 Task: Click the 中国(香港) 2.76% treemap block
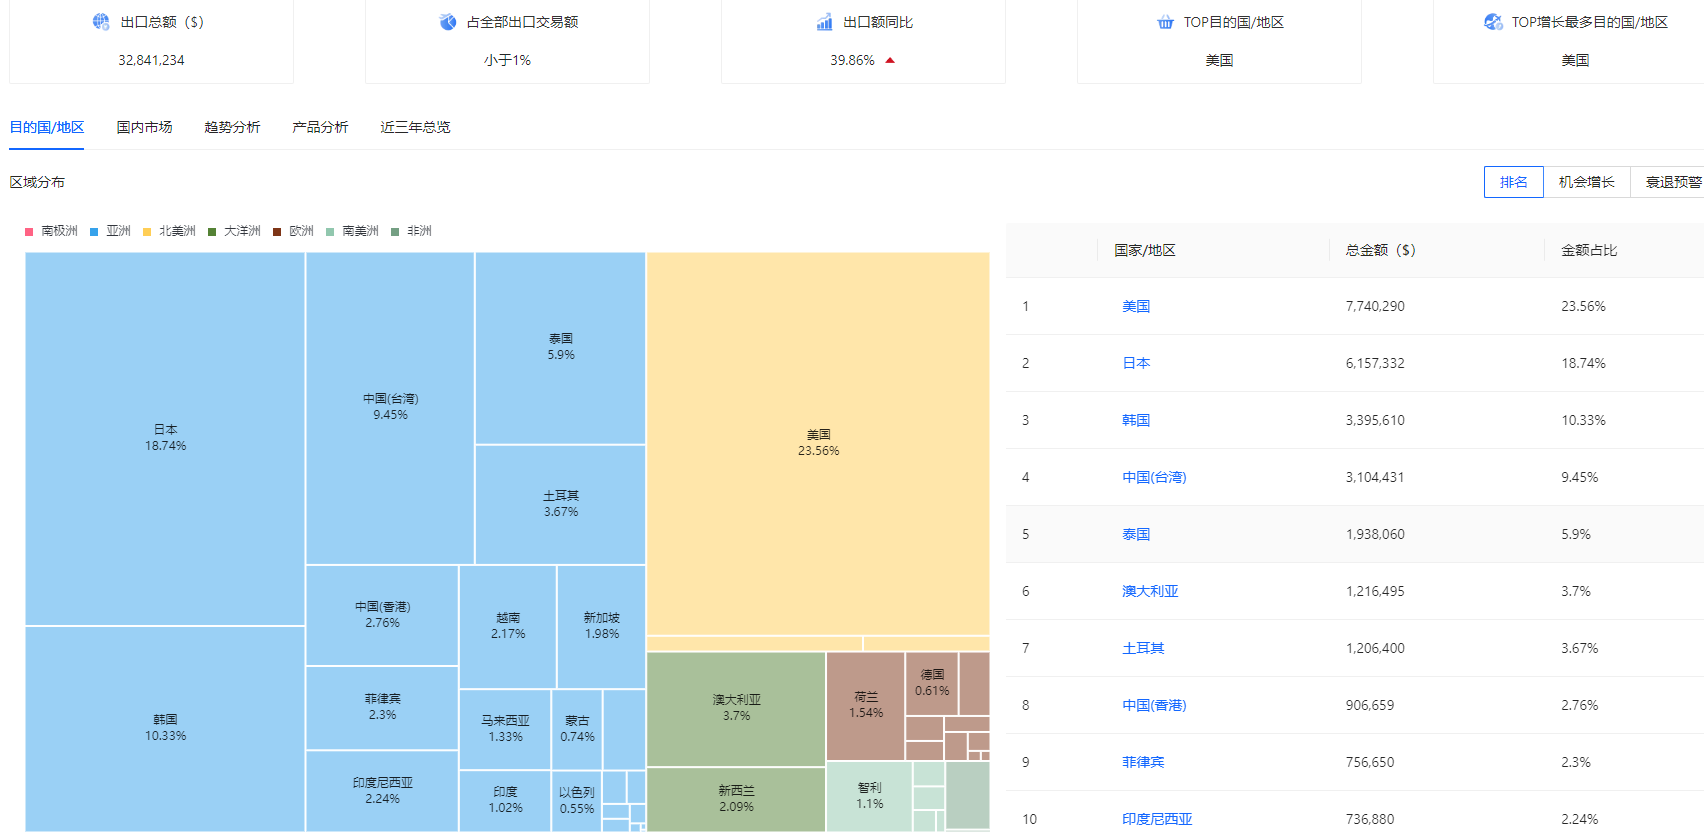(382, 615)
